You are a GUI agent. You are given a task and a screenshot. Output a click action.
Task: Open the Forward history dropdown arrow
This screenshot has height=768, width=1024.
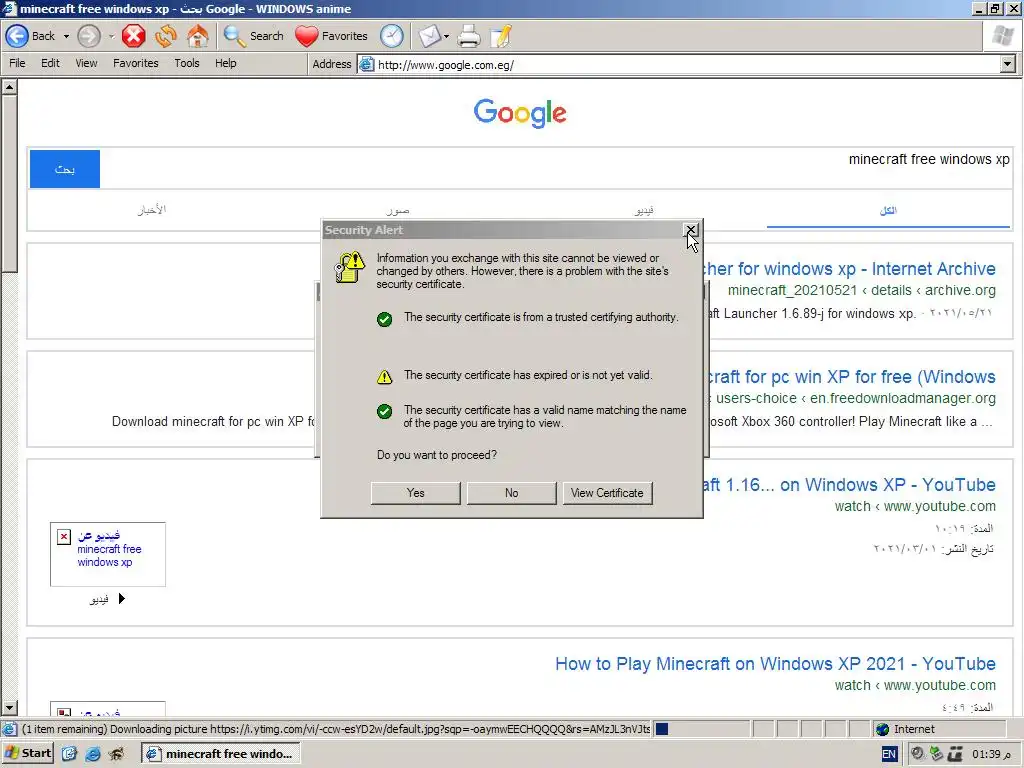(111, 37)
